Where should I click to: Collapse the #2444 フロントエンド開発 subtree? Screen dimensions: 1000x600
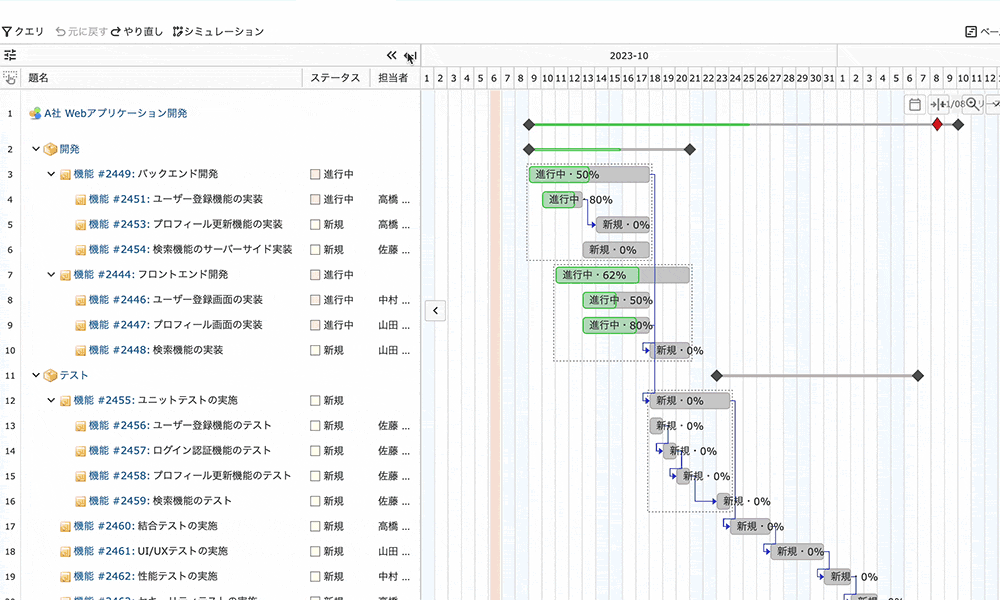pos(51,275)
